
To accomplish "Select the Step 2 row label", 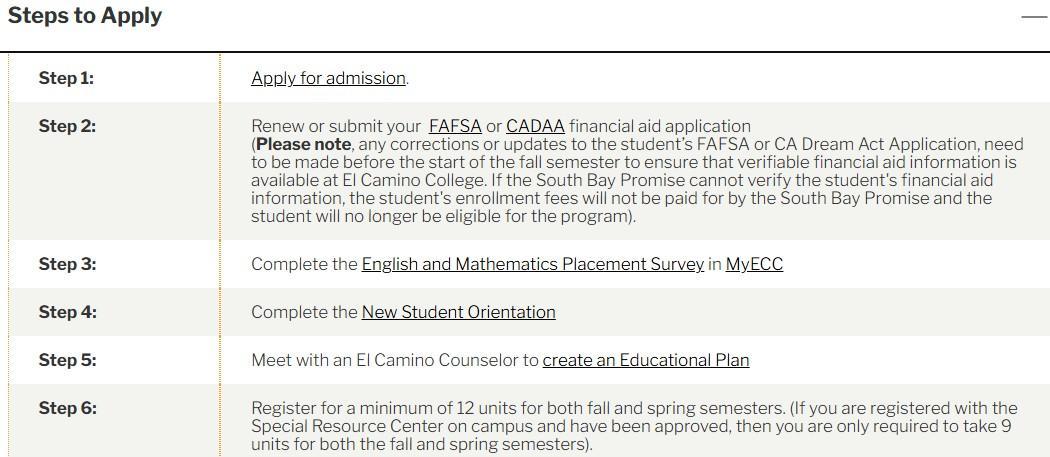I will (67, 126).
